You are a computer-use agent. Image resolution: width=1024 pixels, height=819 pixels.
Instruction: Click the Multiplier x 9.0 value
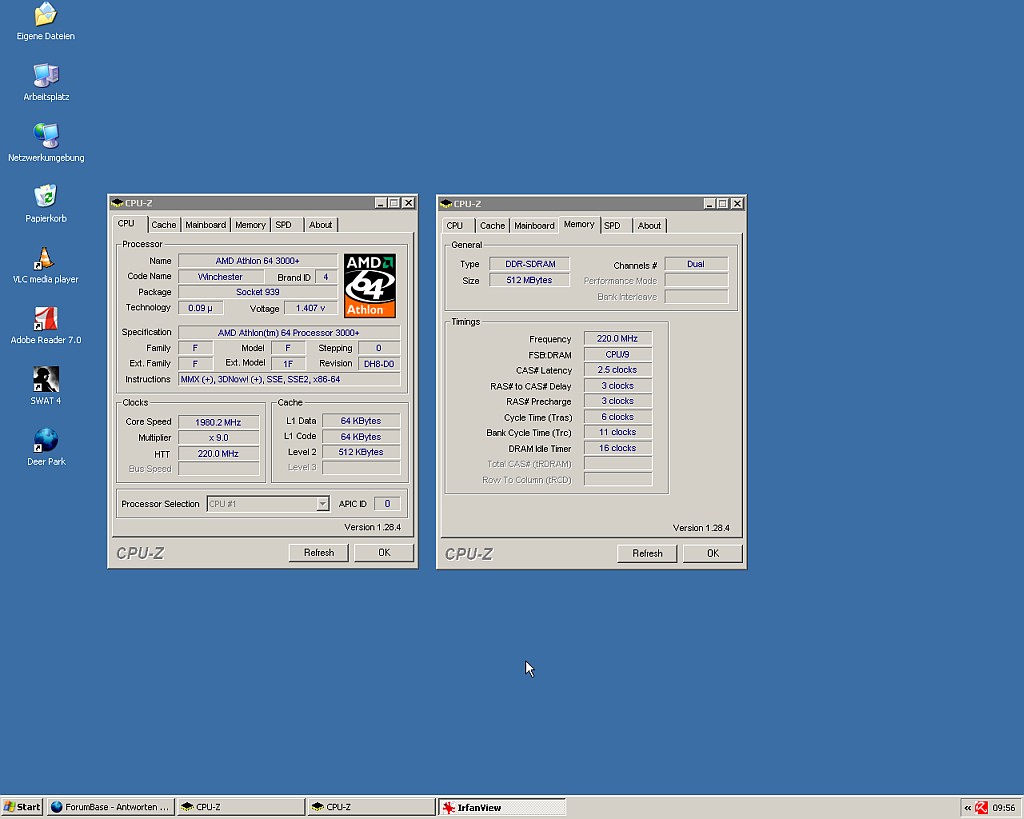click(218, 438)
